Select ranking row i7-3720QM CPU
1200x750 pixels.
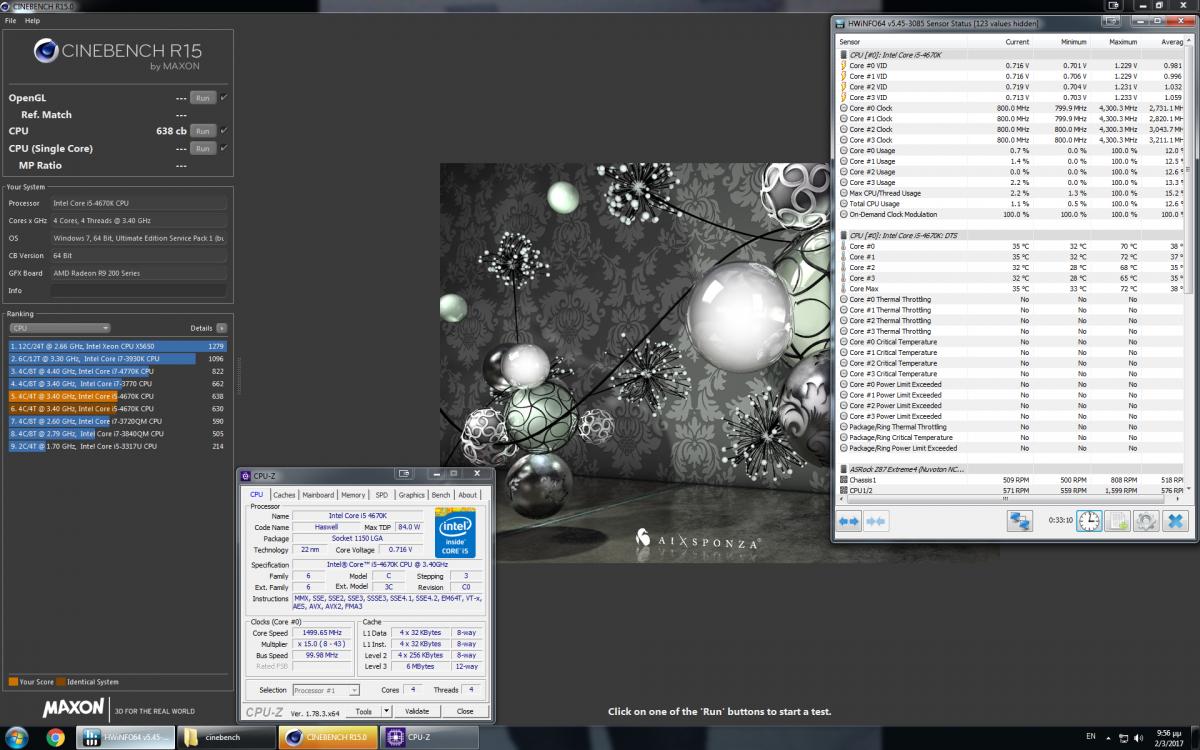pos(118,421)
